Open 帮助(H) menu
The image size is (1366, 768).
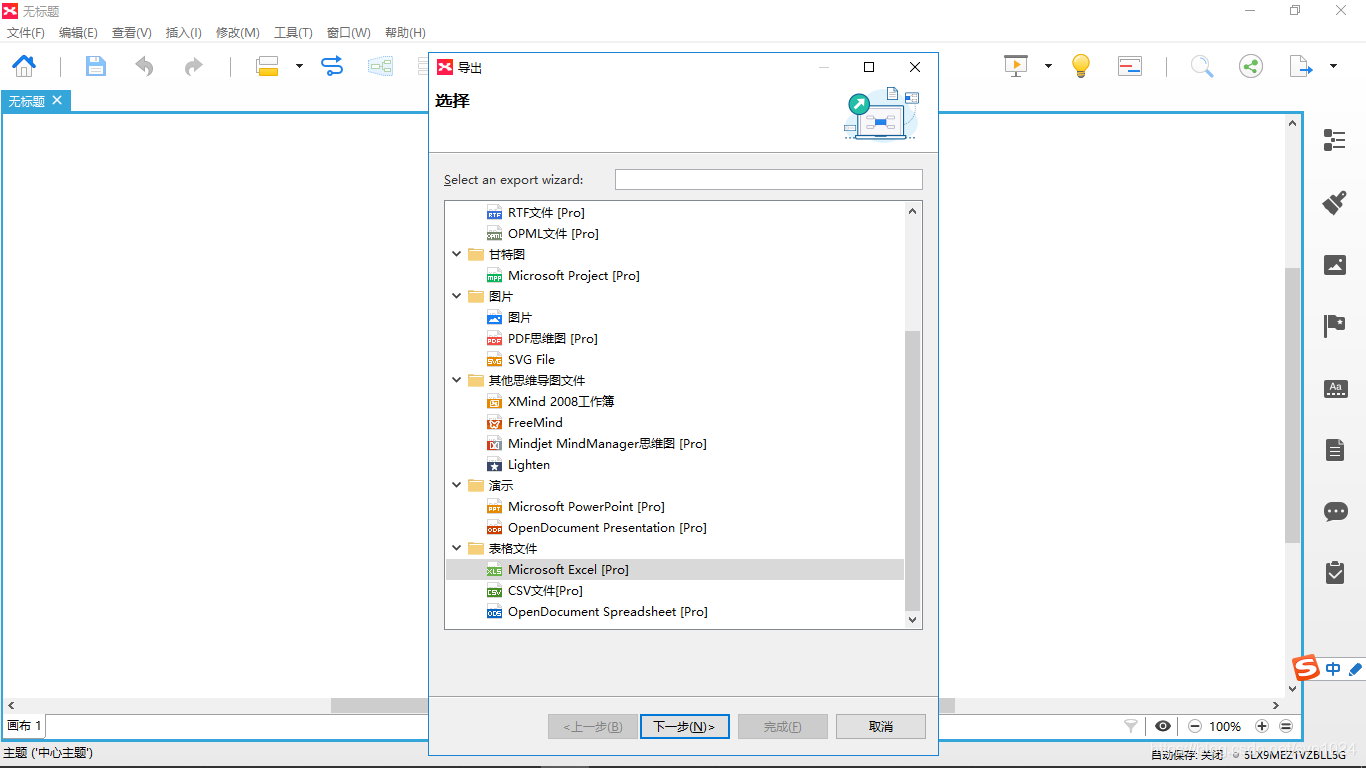point(405,33)
